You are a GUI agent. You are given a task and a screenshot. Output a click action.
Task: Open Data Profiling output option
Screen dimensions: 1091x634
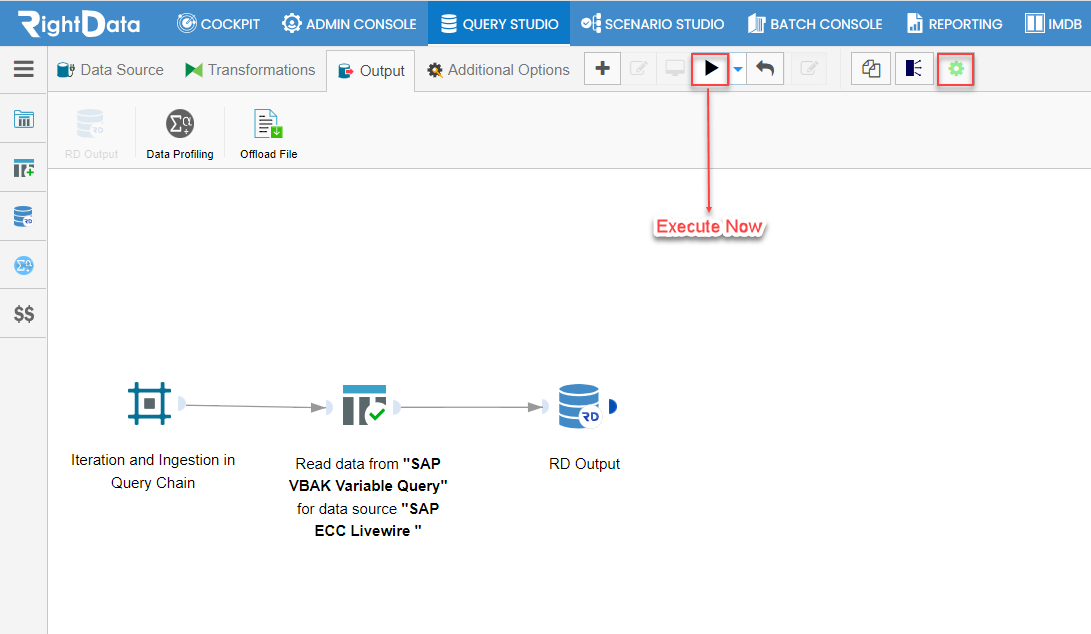click(180, 134)
